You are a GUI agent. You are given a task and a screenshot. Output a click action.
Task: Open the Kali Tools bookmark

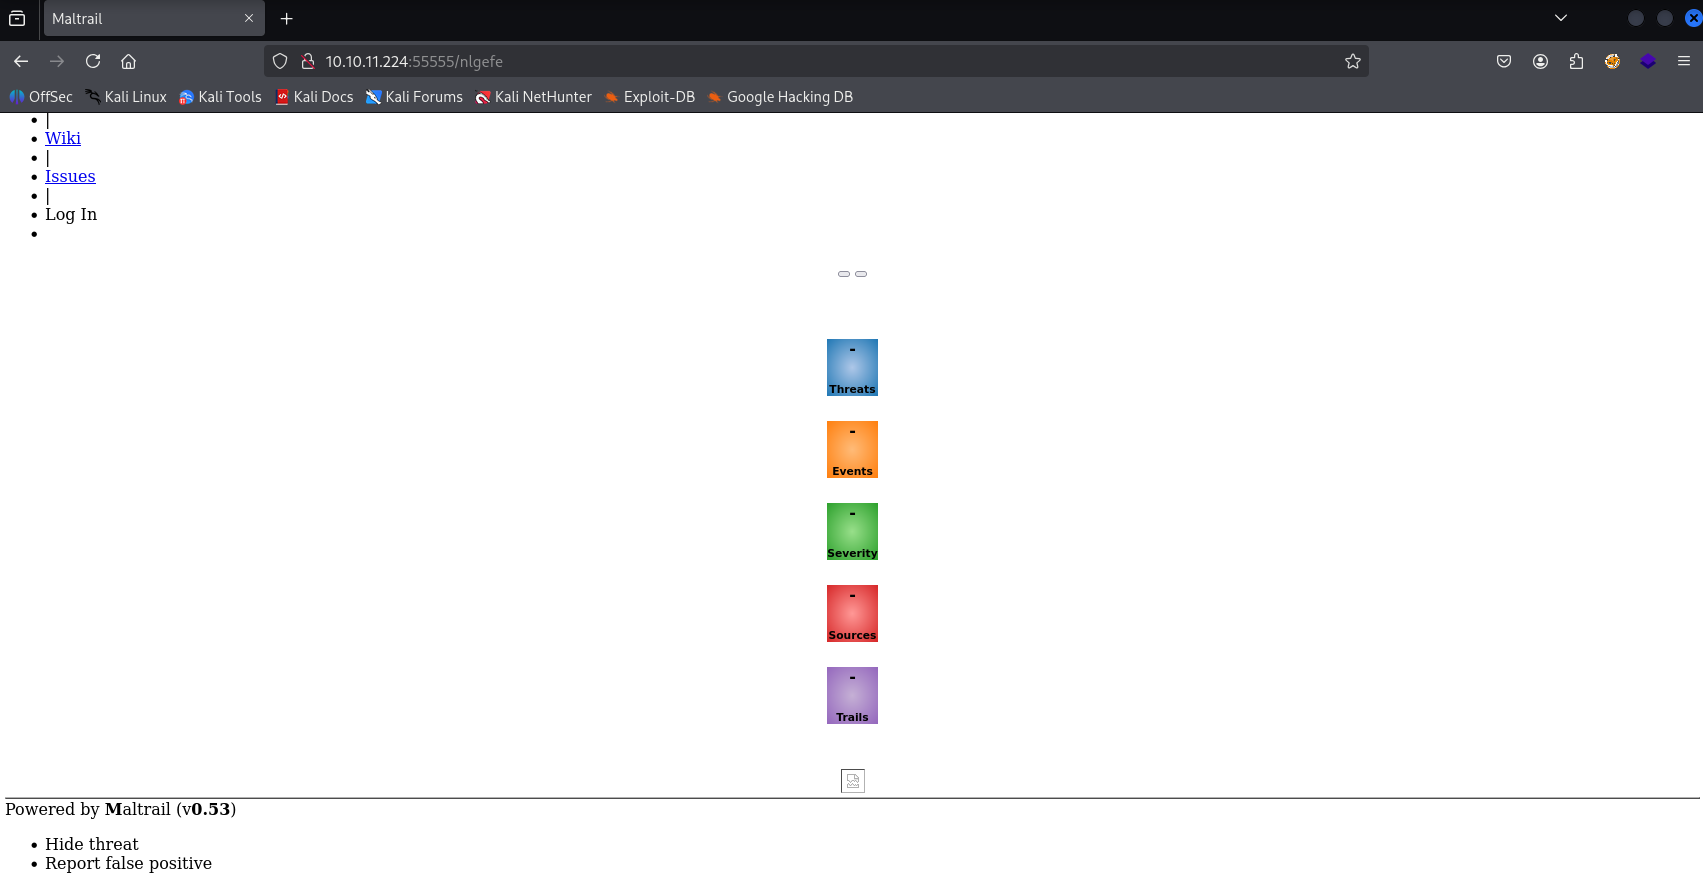[220, 97]
